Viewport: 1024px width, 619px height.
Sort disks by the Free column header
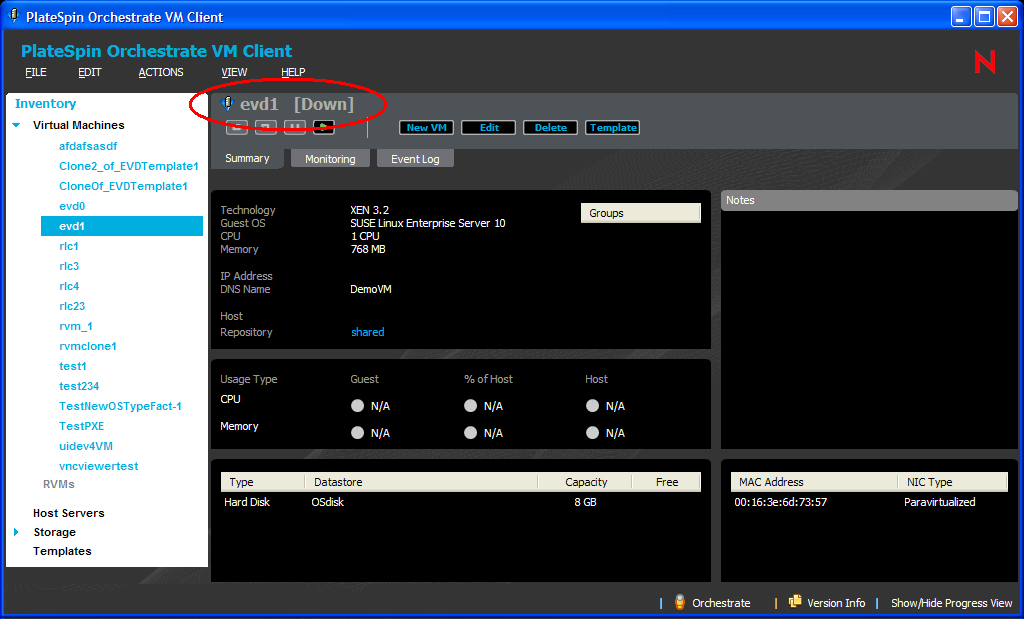[666, 482]
